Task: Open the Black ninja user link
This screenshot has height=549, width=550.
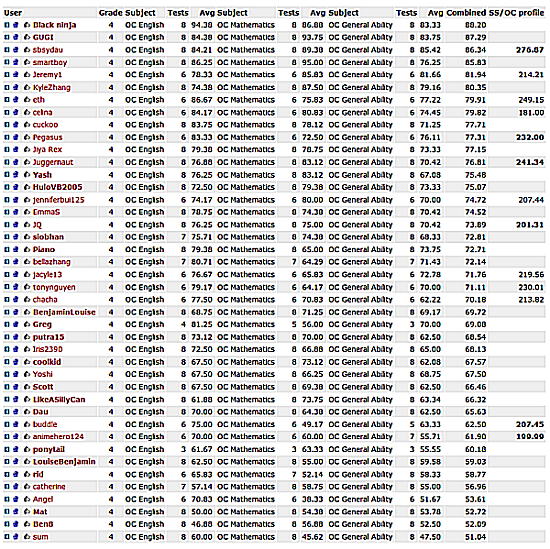Action: click(54, 25)
